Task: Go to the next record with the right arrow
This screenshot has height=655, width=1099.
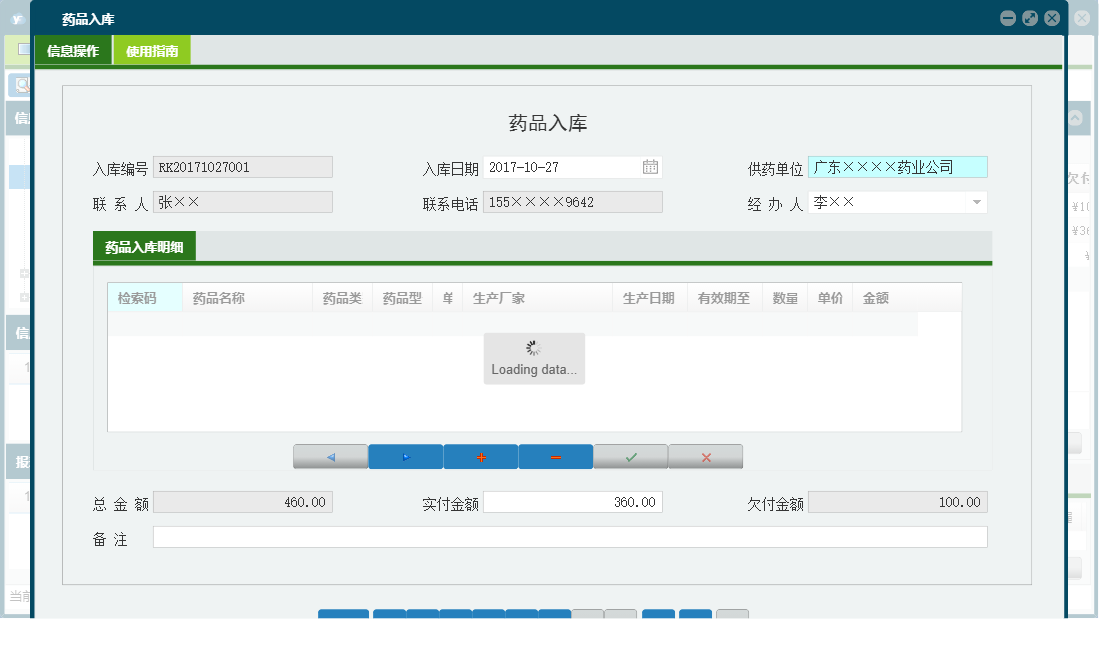Action: (x=406, y=456)
